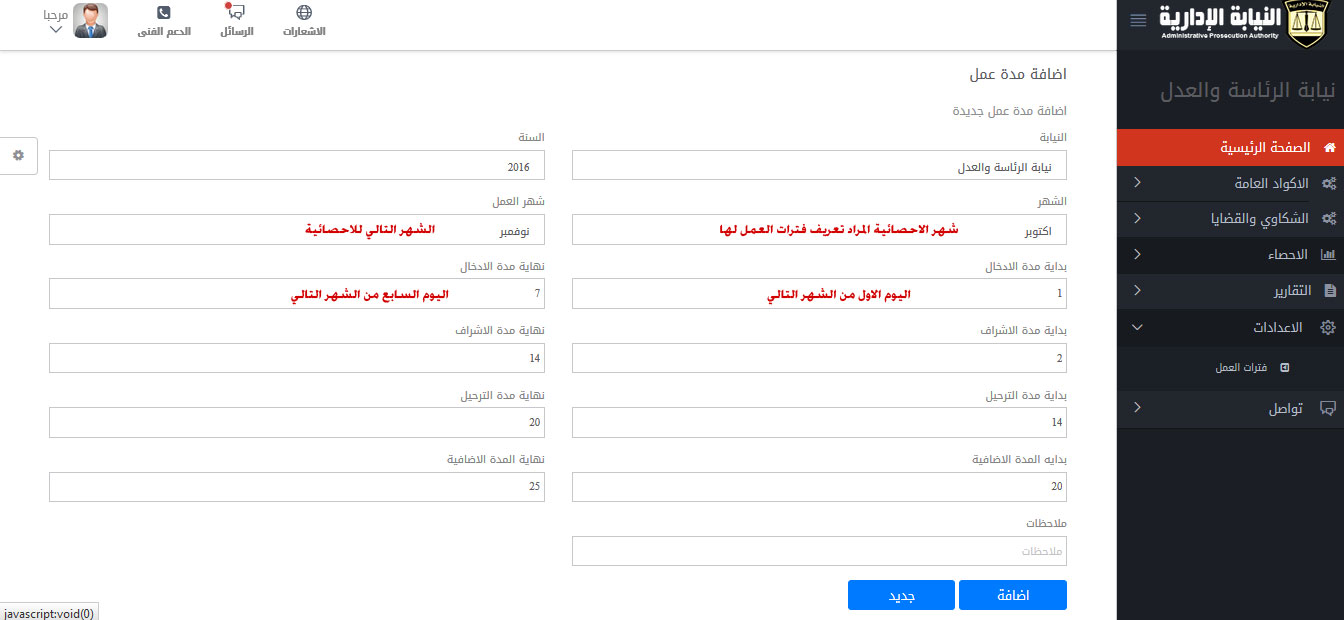Click the settings gear on left edge
Image resolution: width=1344 pixels, height=620 pixels.
coord(18,155)
